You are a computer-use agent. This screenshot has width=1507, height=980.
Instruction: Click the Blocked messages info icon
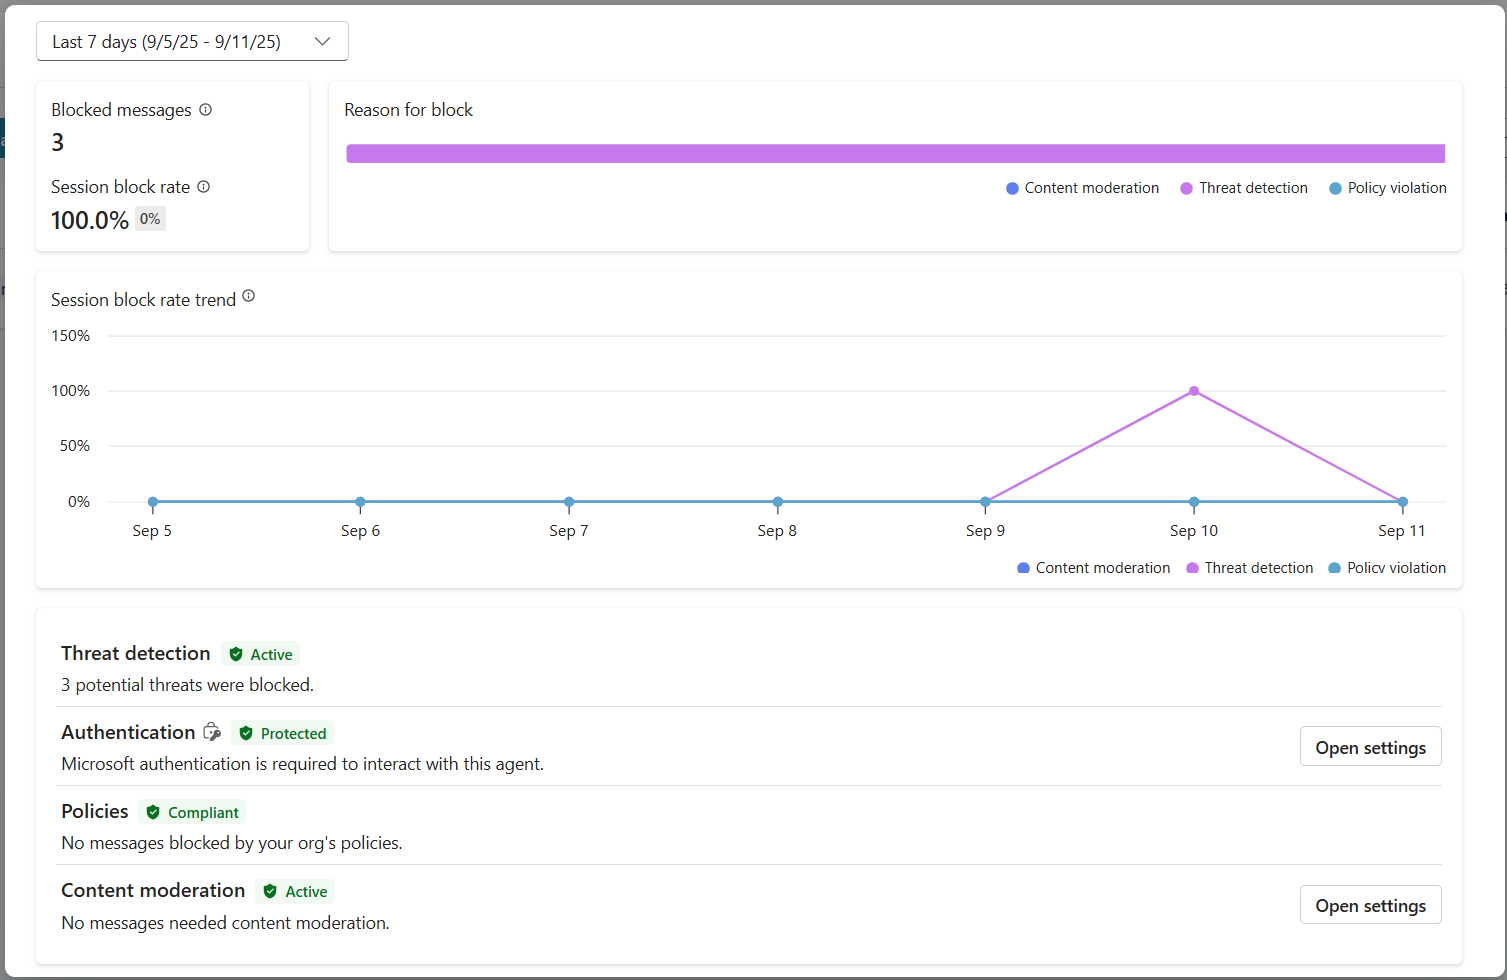point(205,110)
